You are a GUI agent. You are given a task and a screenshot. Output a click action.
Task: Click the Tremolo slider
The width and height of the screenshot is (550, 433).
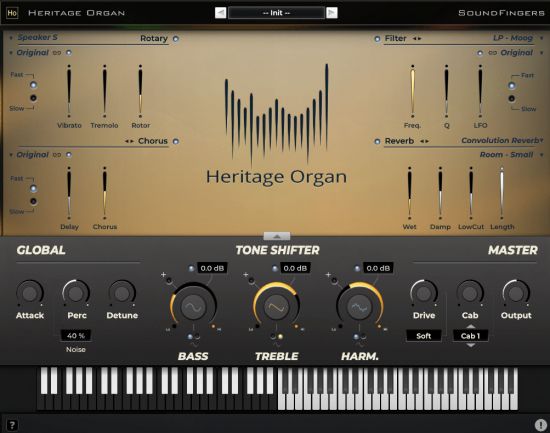point(105,91)
